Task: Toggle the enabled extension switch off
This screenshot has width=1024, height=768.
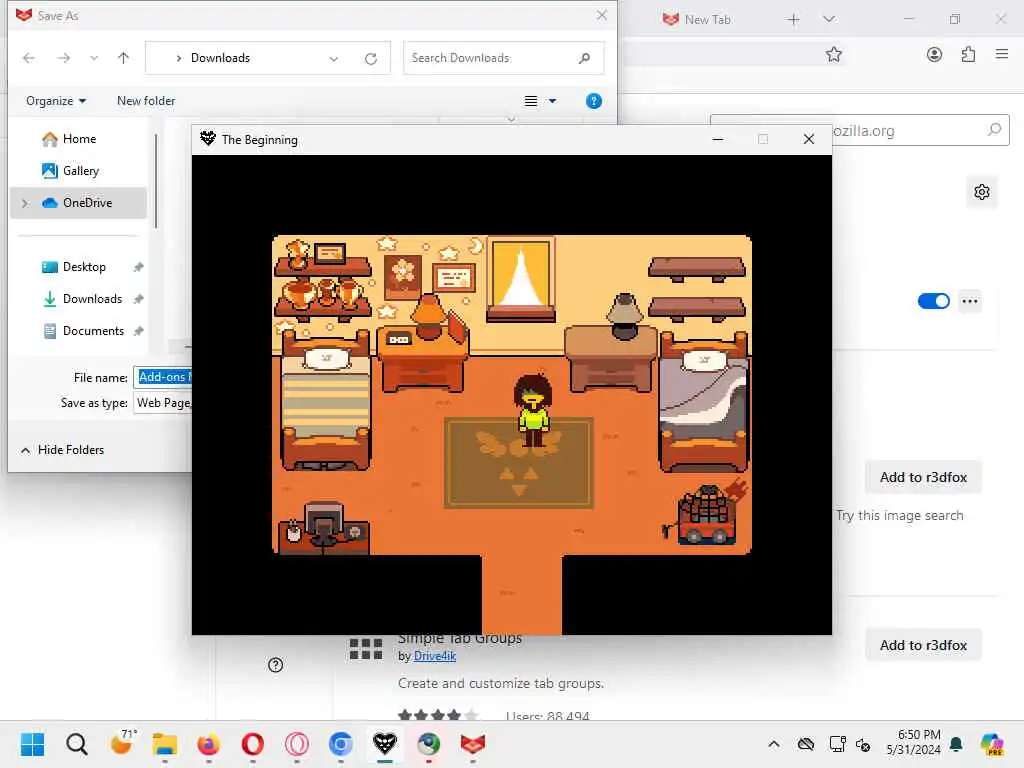Action: coord(933,301)
